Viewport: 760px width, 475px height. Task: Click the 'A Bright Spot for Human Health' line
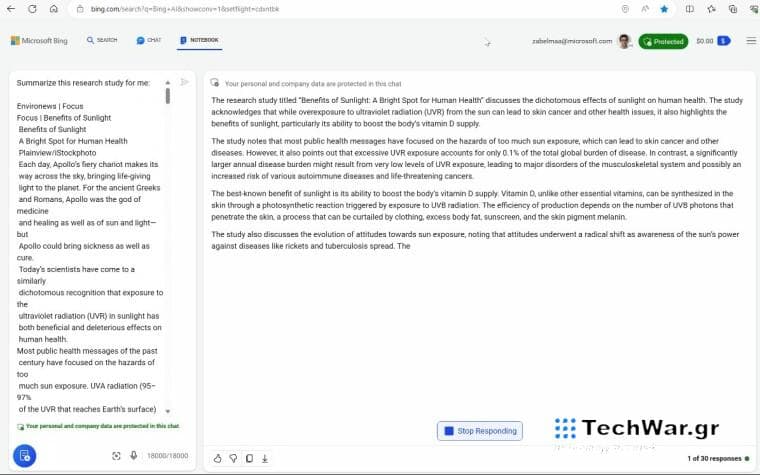coord(73,141)
